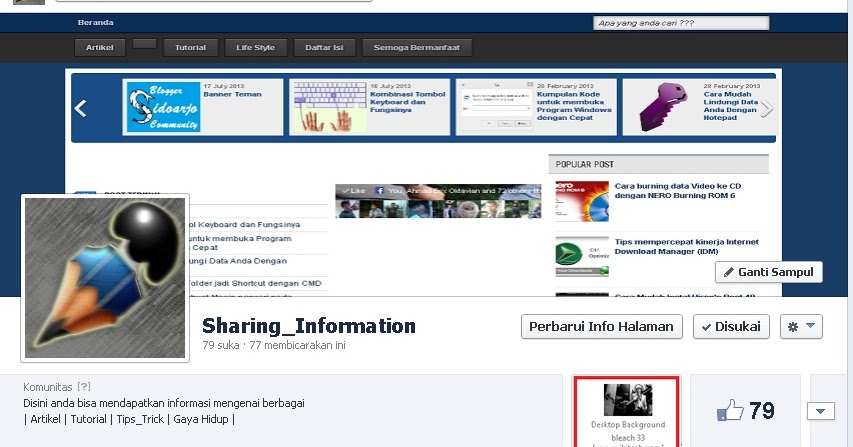Open Kumpulan Kode untuk membuka Program Windows

[574, 105]
